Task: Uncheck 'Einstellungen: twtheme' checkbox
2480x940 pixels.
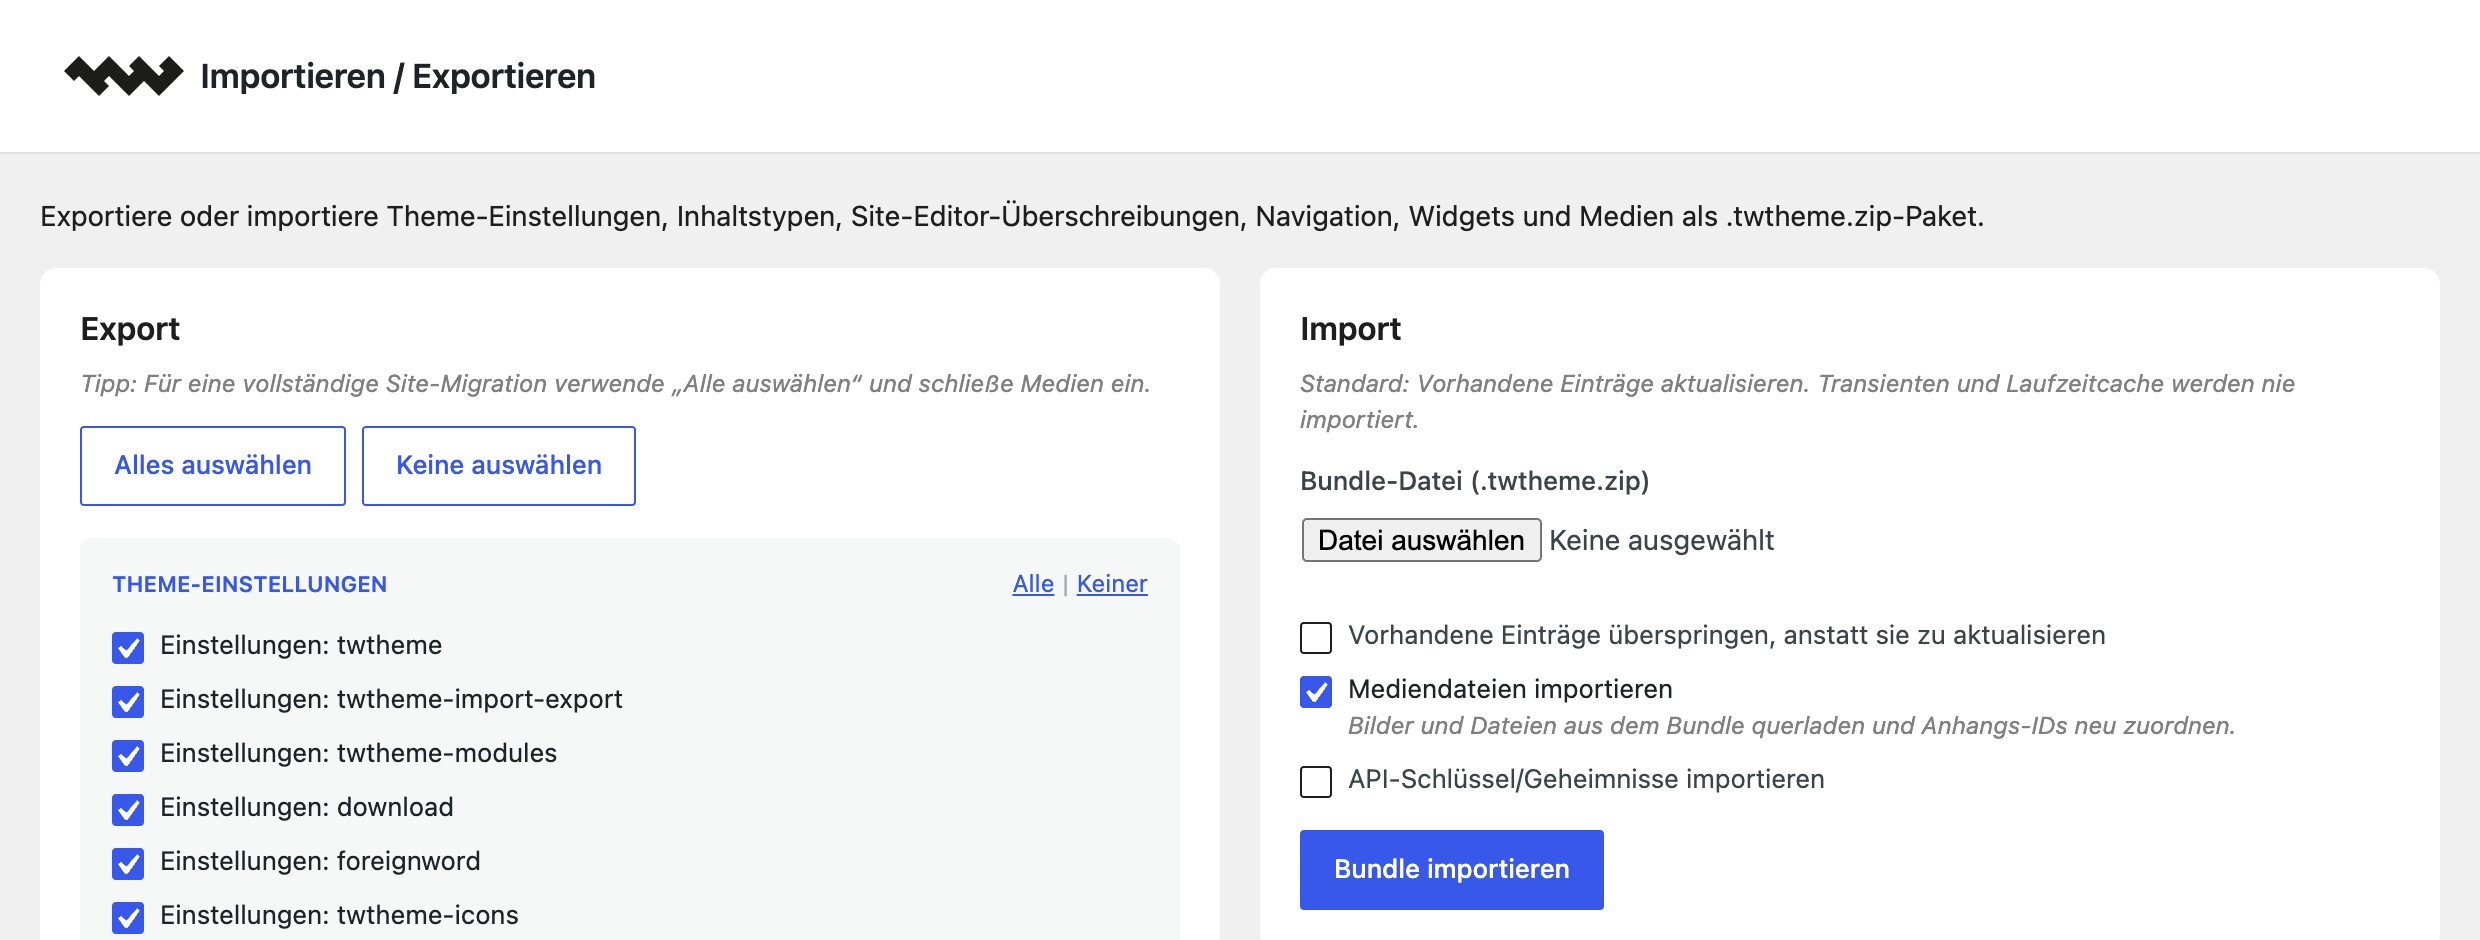Action: tap(128, 647)
